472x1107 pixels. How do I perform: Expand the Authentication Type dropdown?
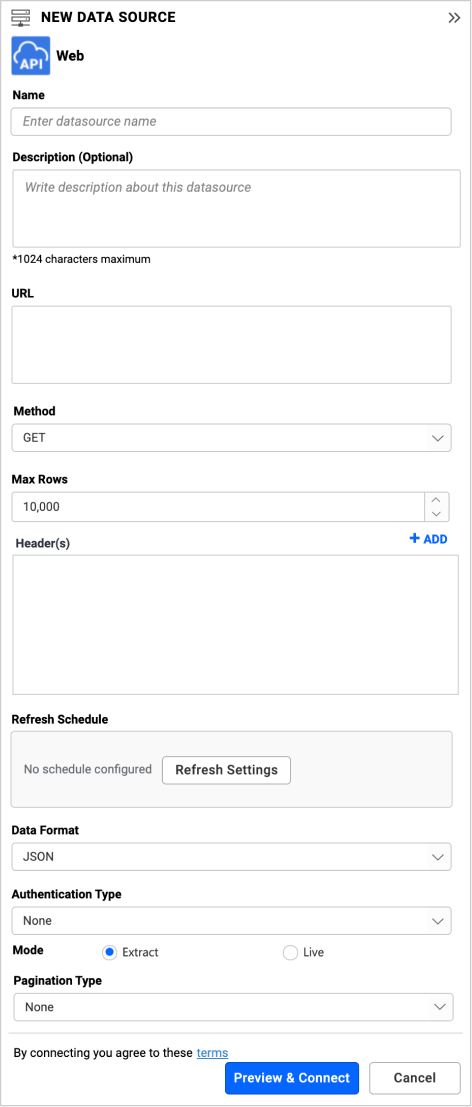[231, 921]
